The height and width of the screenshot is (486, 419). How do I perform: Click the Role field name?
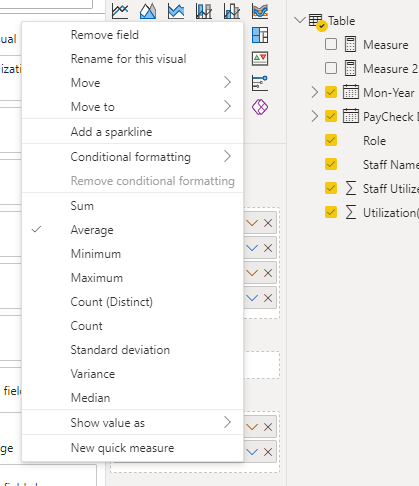[x=374, y=141]
